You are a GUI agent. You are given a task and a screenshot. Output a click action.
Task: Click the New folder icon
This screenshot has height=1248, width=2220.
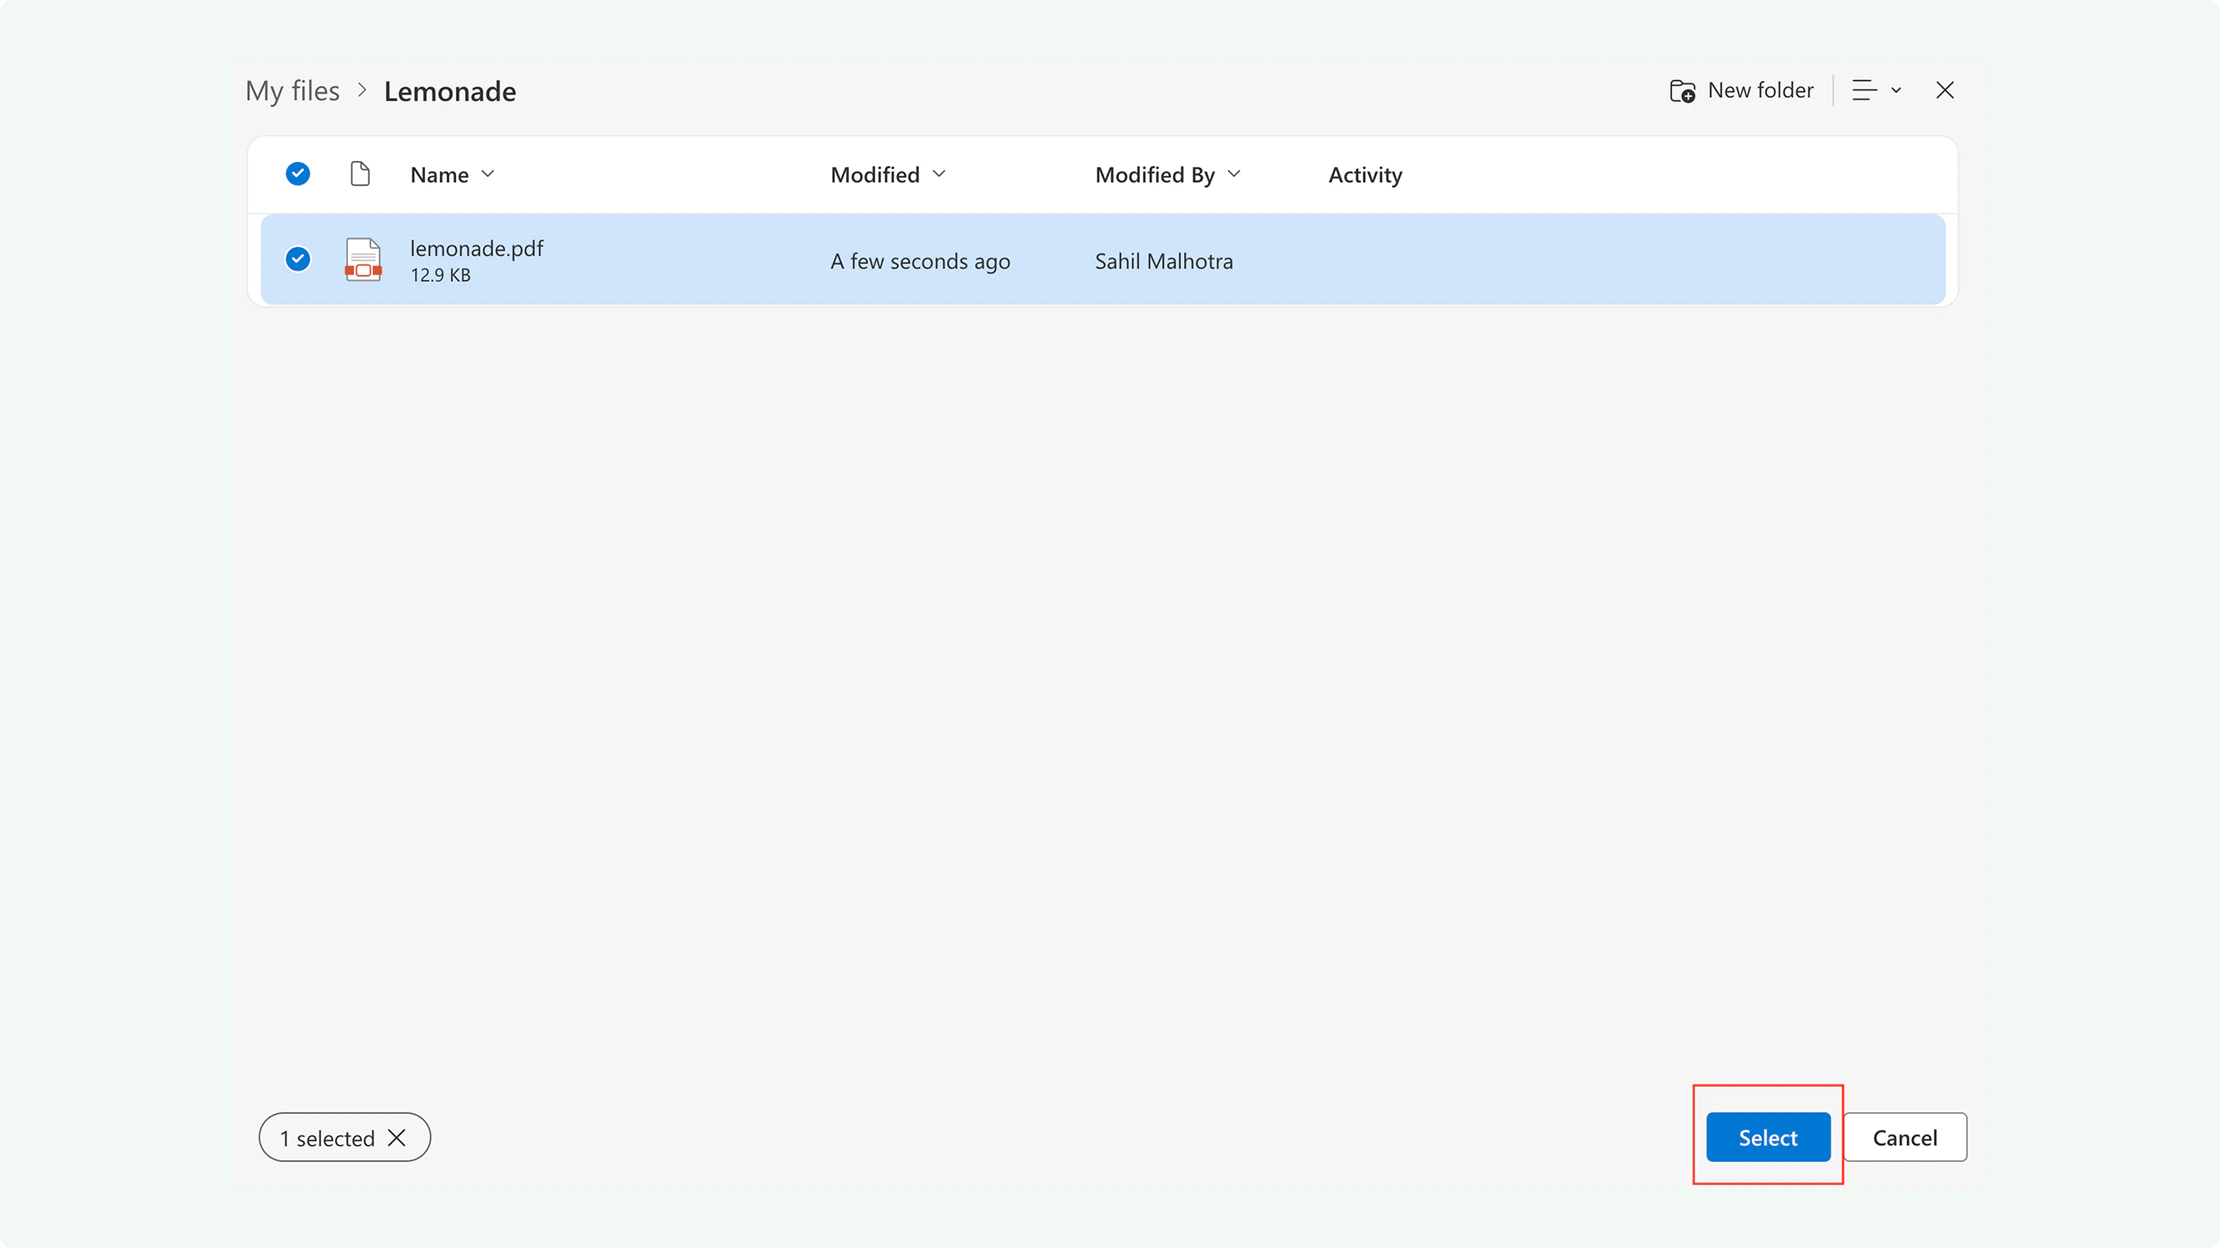tap(1682, 91)
